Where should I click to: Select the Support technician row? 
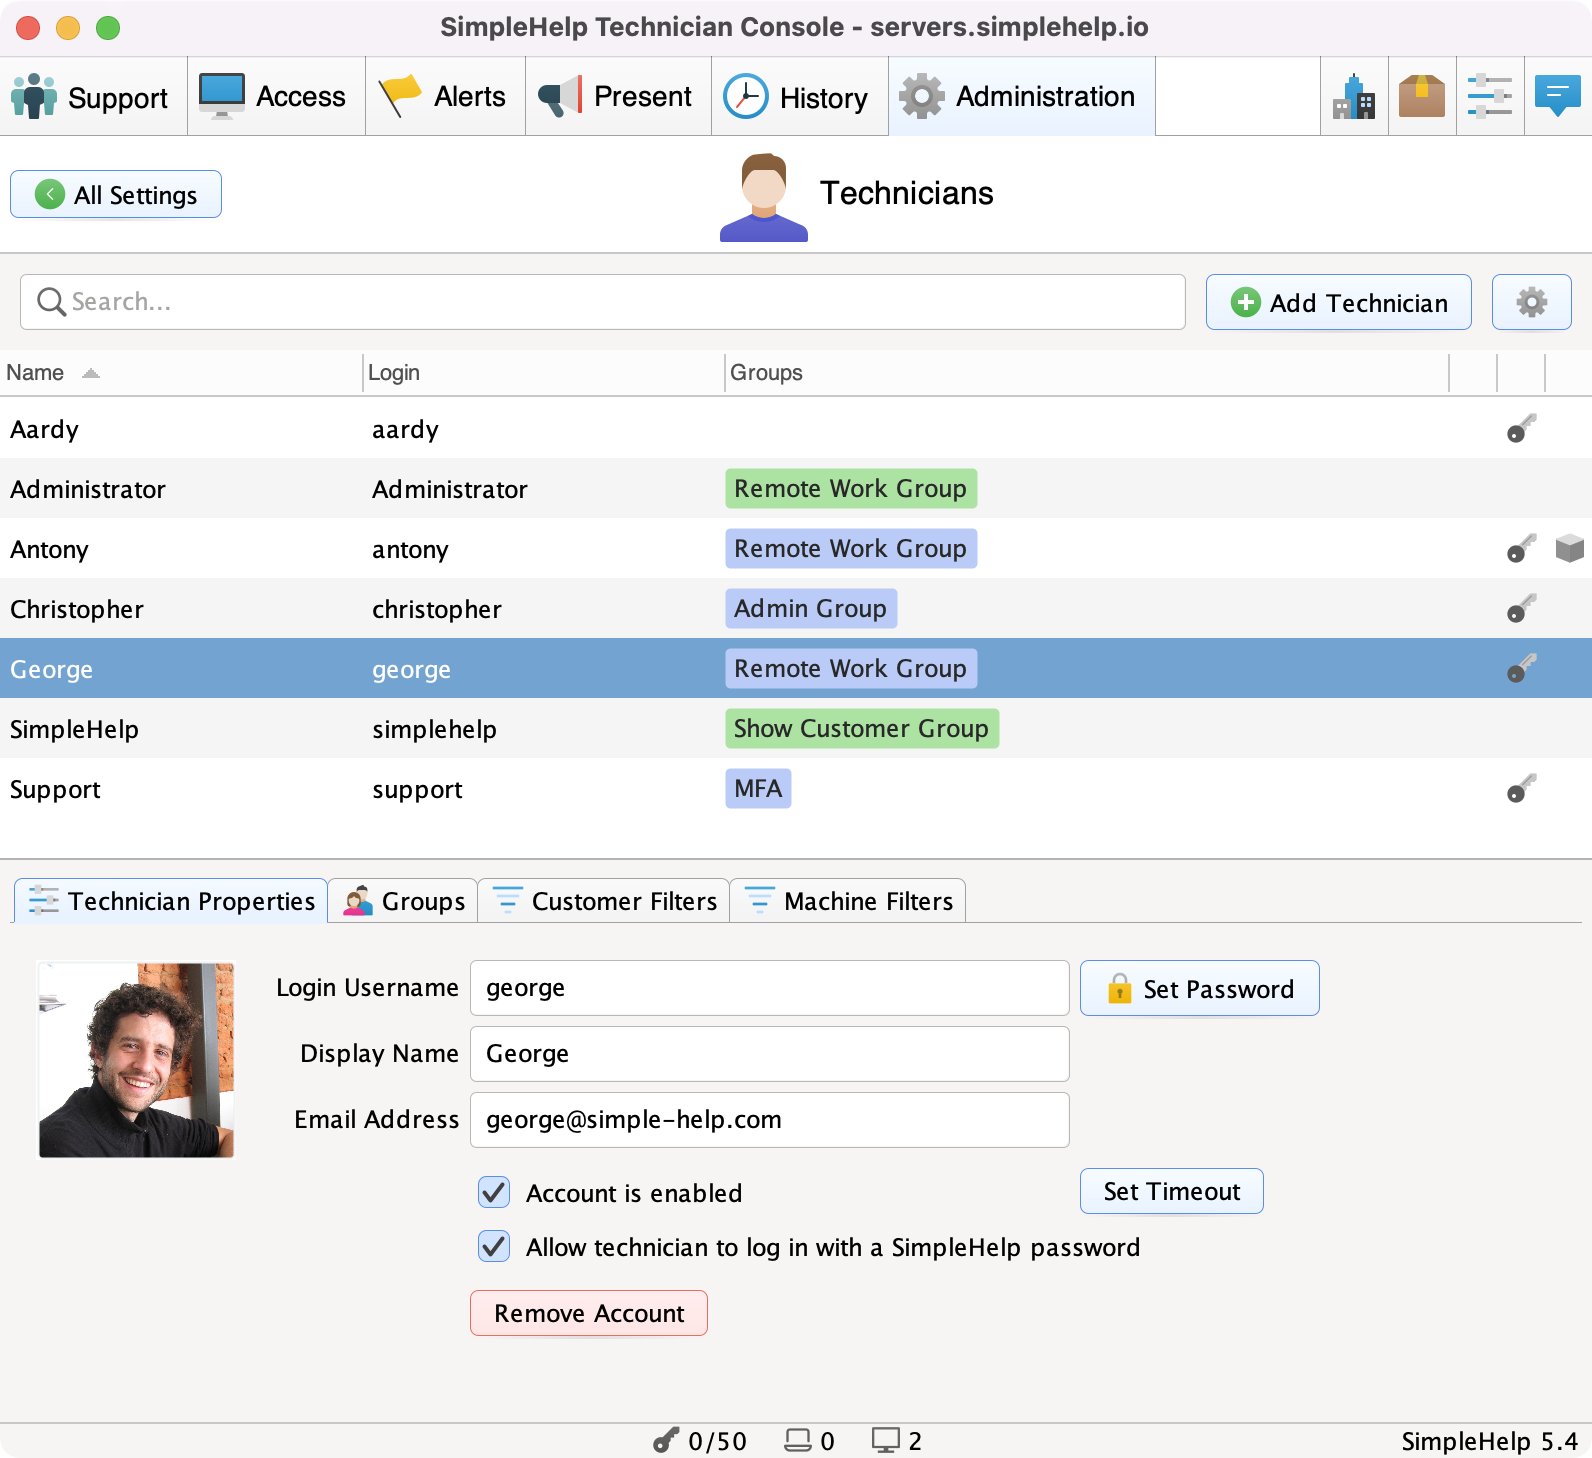tap(796, 789)
